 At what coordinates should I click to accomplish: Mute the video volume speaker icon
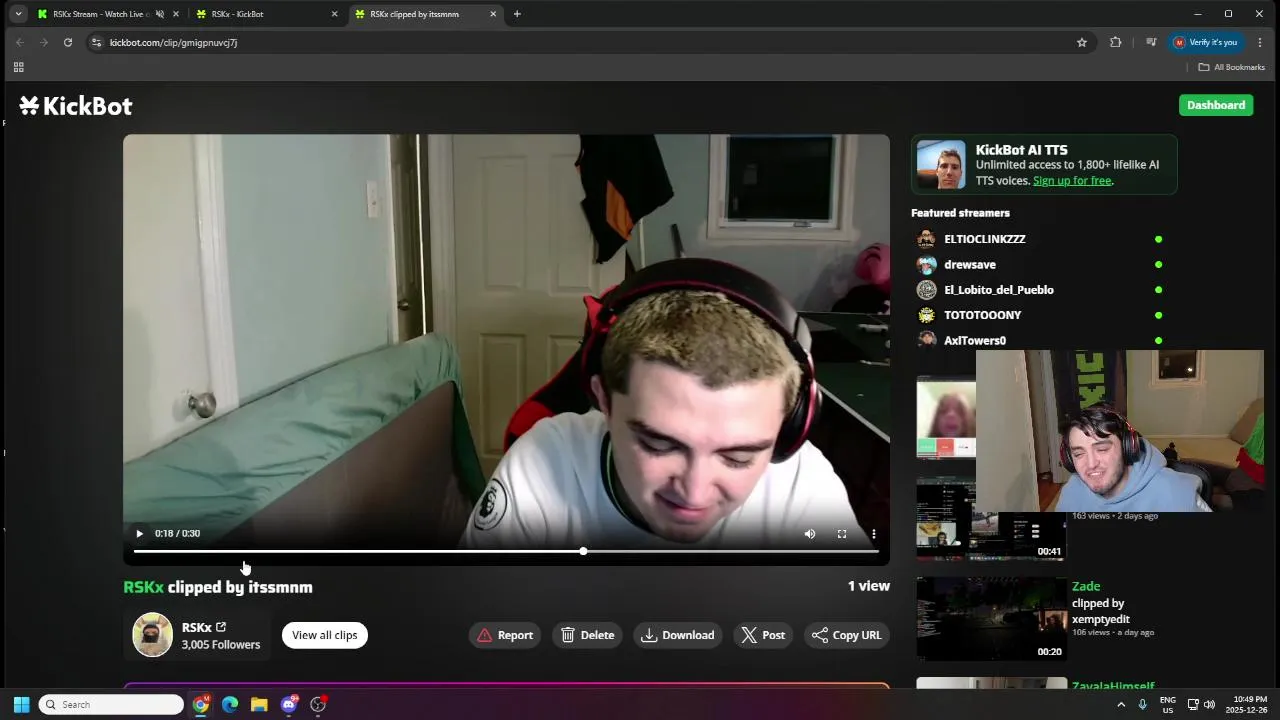pos(810,534)
